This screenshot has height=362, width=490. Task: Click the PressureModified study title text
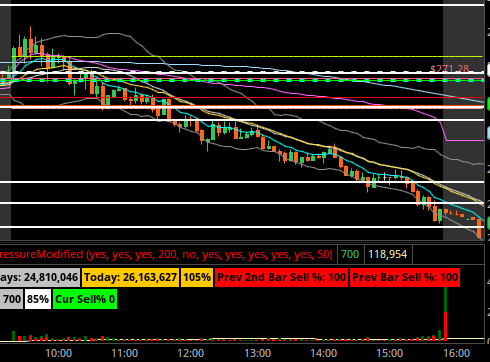pos(166,255)
